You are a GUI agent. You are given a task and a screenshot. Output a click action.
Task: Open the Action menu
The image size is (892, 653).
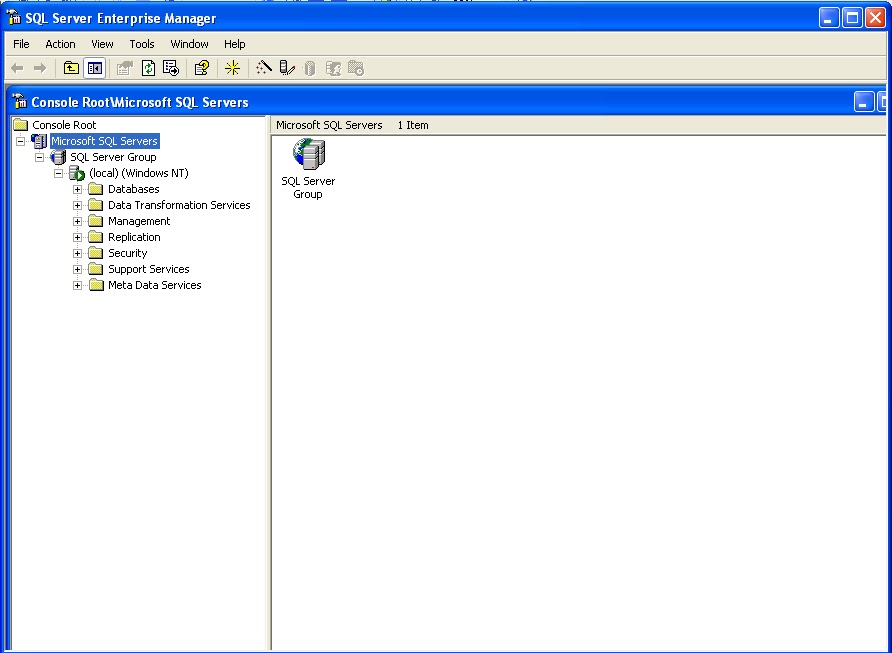(x=60, y=44)
